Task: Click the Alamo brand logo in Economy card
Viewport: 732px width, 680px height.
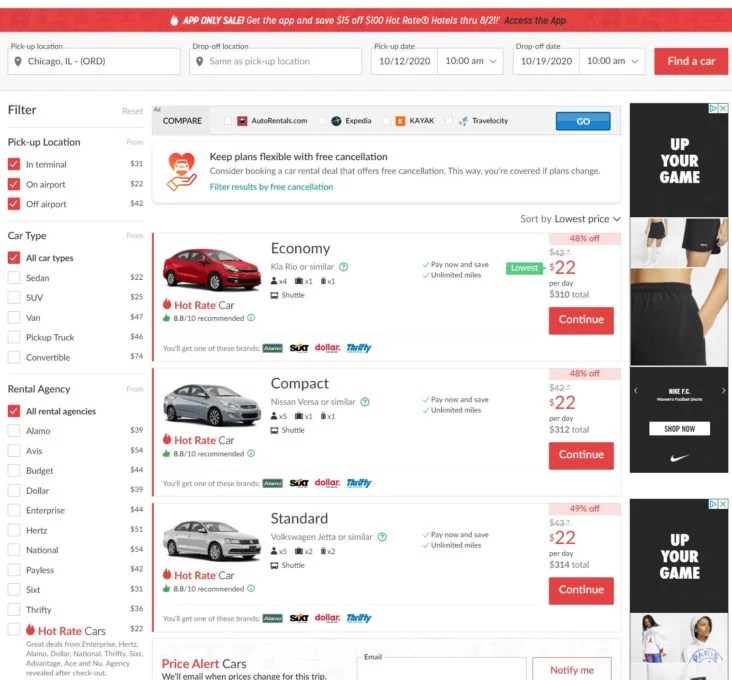Action: 273,348
